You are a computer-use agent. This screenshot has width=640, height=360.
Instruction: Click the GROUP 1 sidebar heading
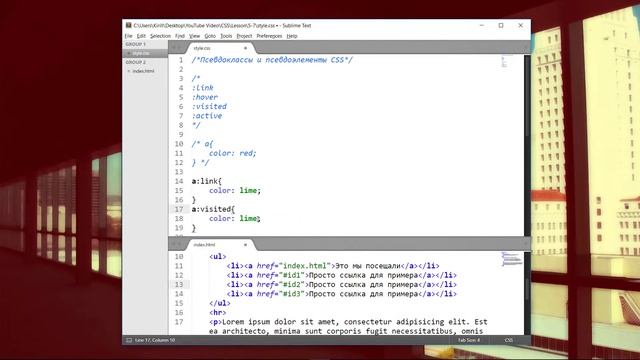(136, 44)
